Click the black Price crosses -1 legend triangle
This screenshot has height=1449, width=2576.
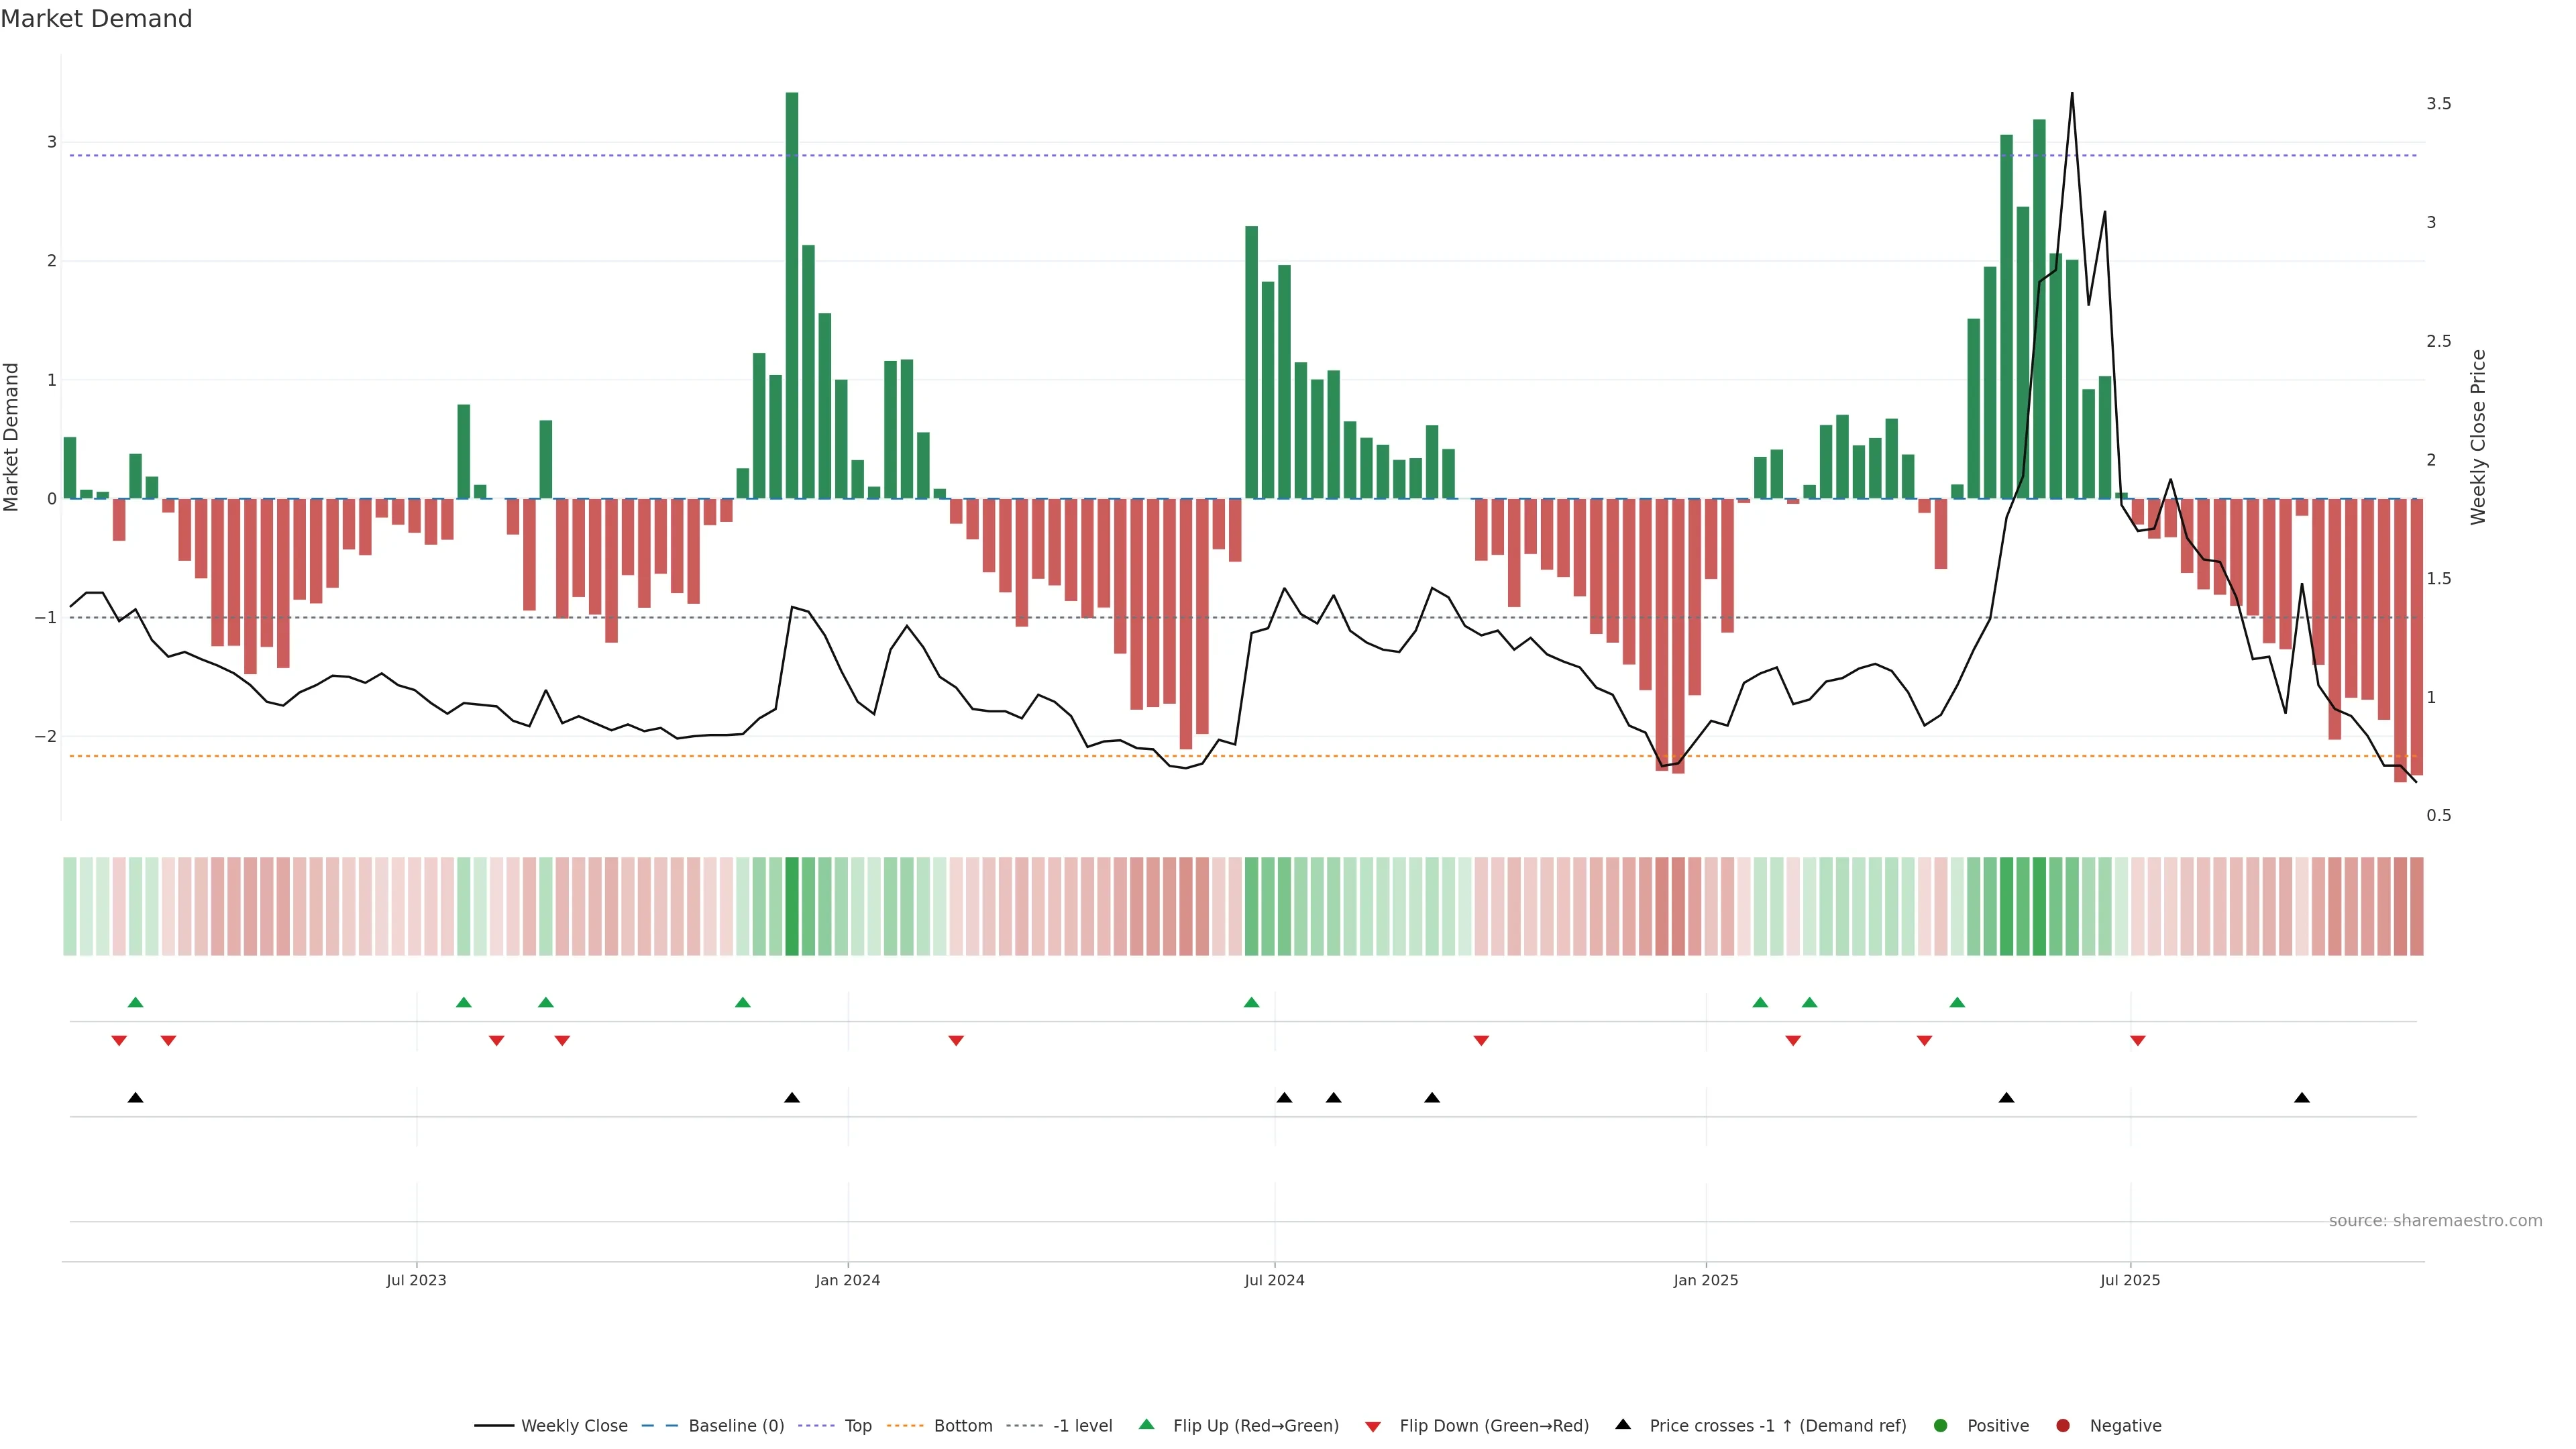(1623, 1424)
